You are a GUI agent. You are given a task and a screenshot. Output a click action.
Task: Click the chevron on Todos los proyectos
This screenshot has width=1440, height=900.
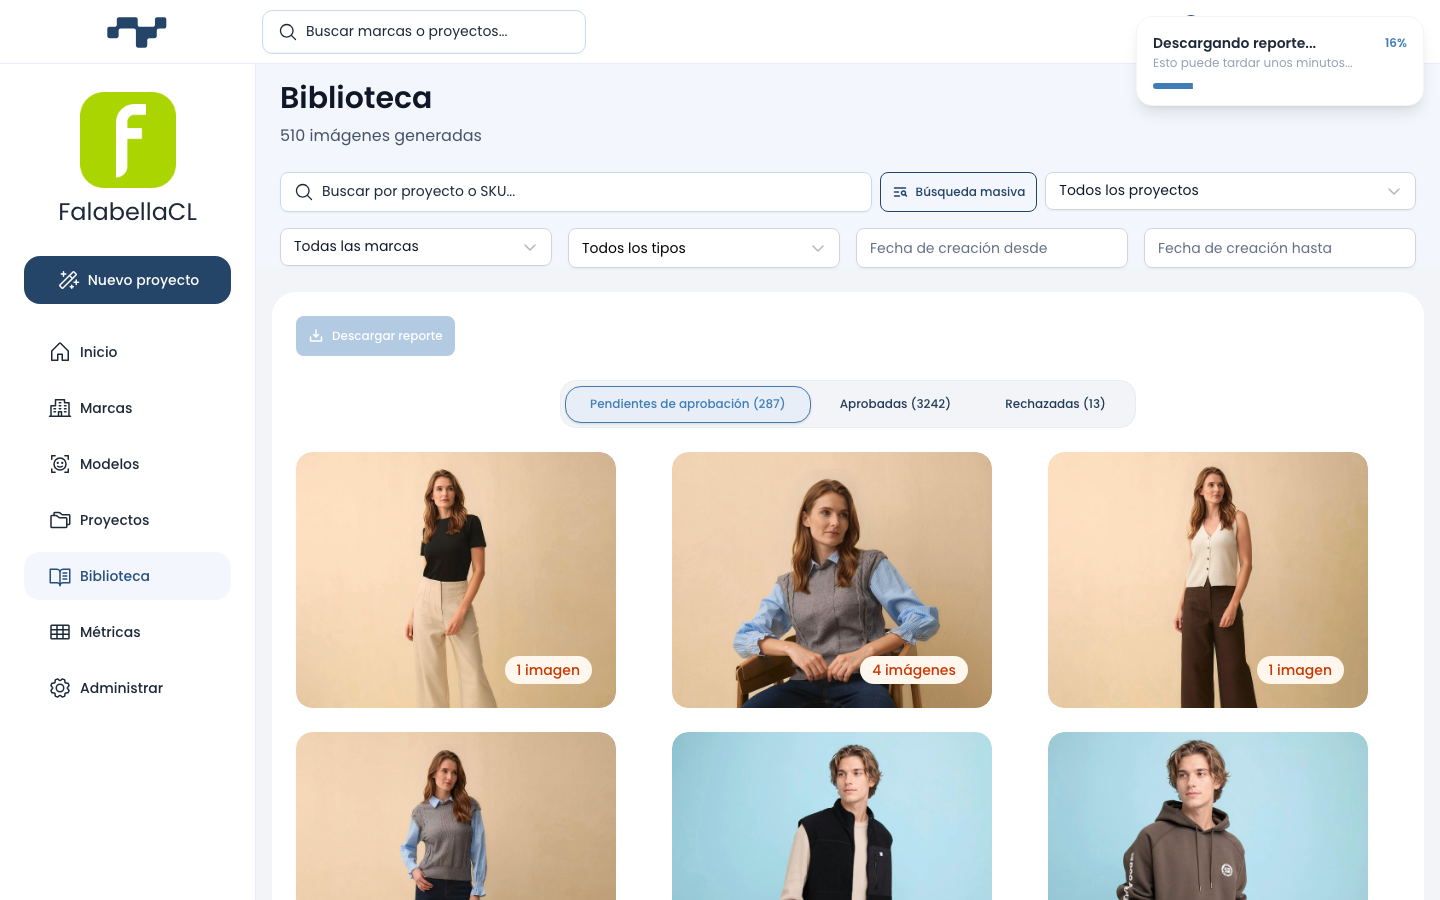click(x=1394, y=191)
